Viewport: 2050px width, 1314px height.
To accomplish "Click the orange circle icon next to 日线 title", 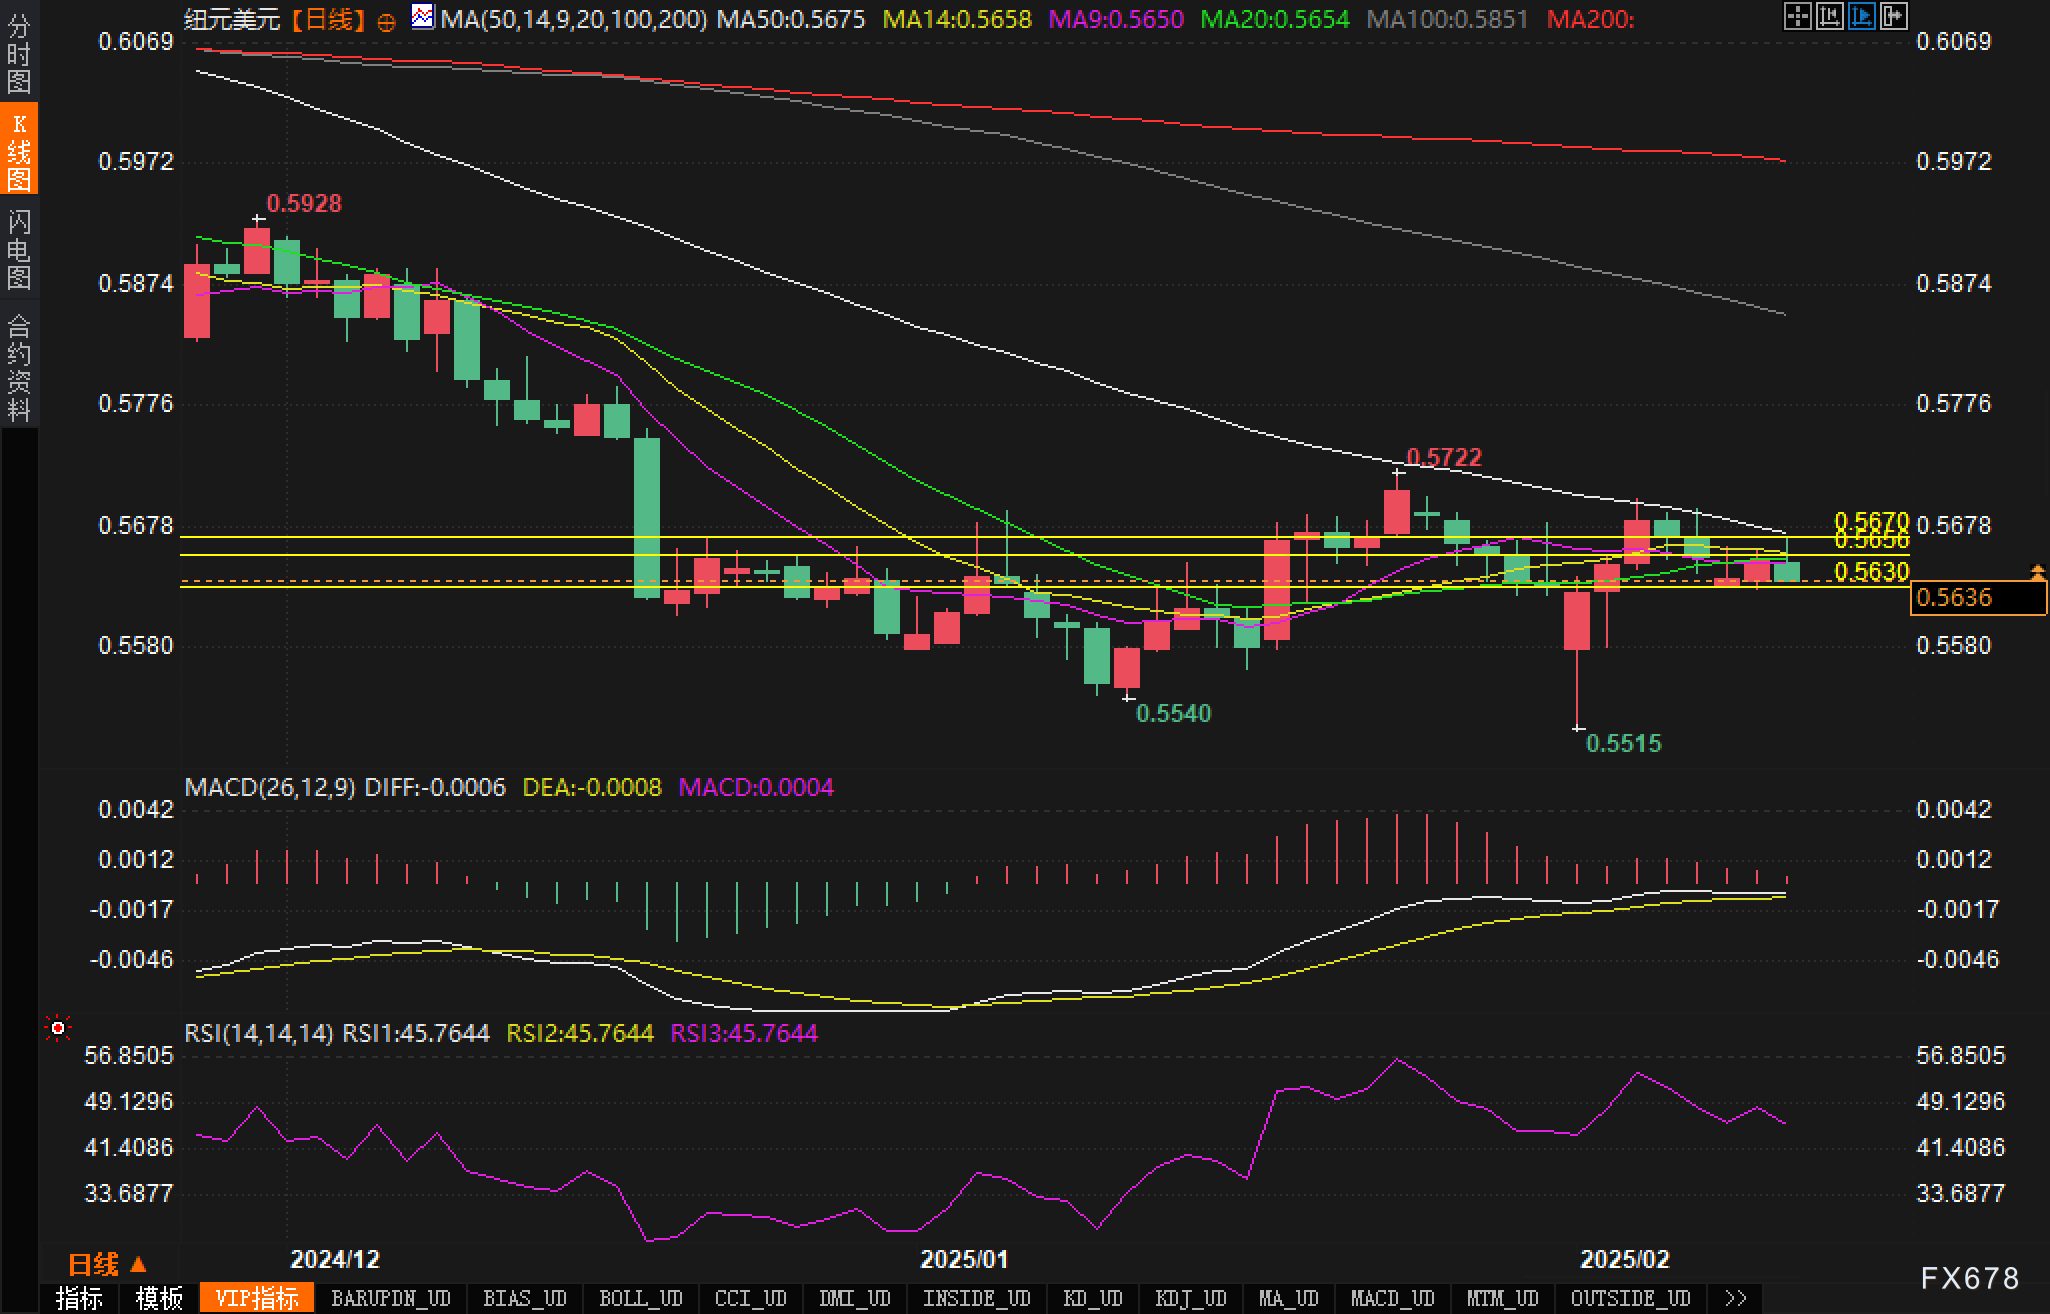I will pyautogui.click(x=386, y=22).
